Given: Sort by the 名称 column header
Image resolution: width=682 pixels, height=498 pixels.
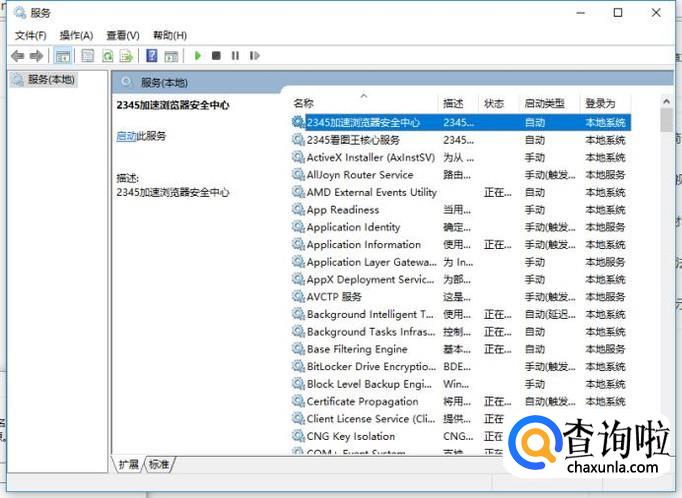Looking at the screenshot, I should (x=364, y=103).
